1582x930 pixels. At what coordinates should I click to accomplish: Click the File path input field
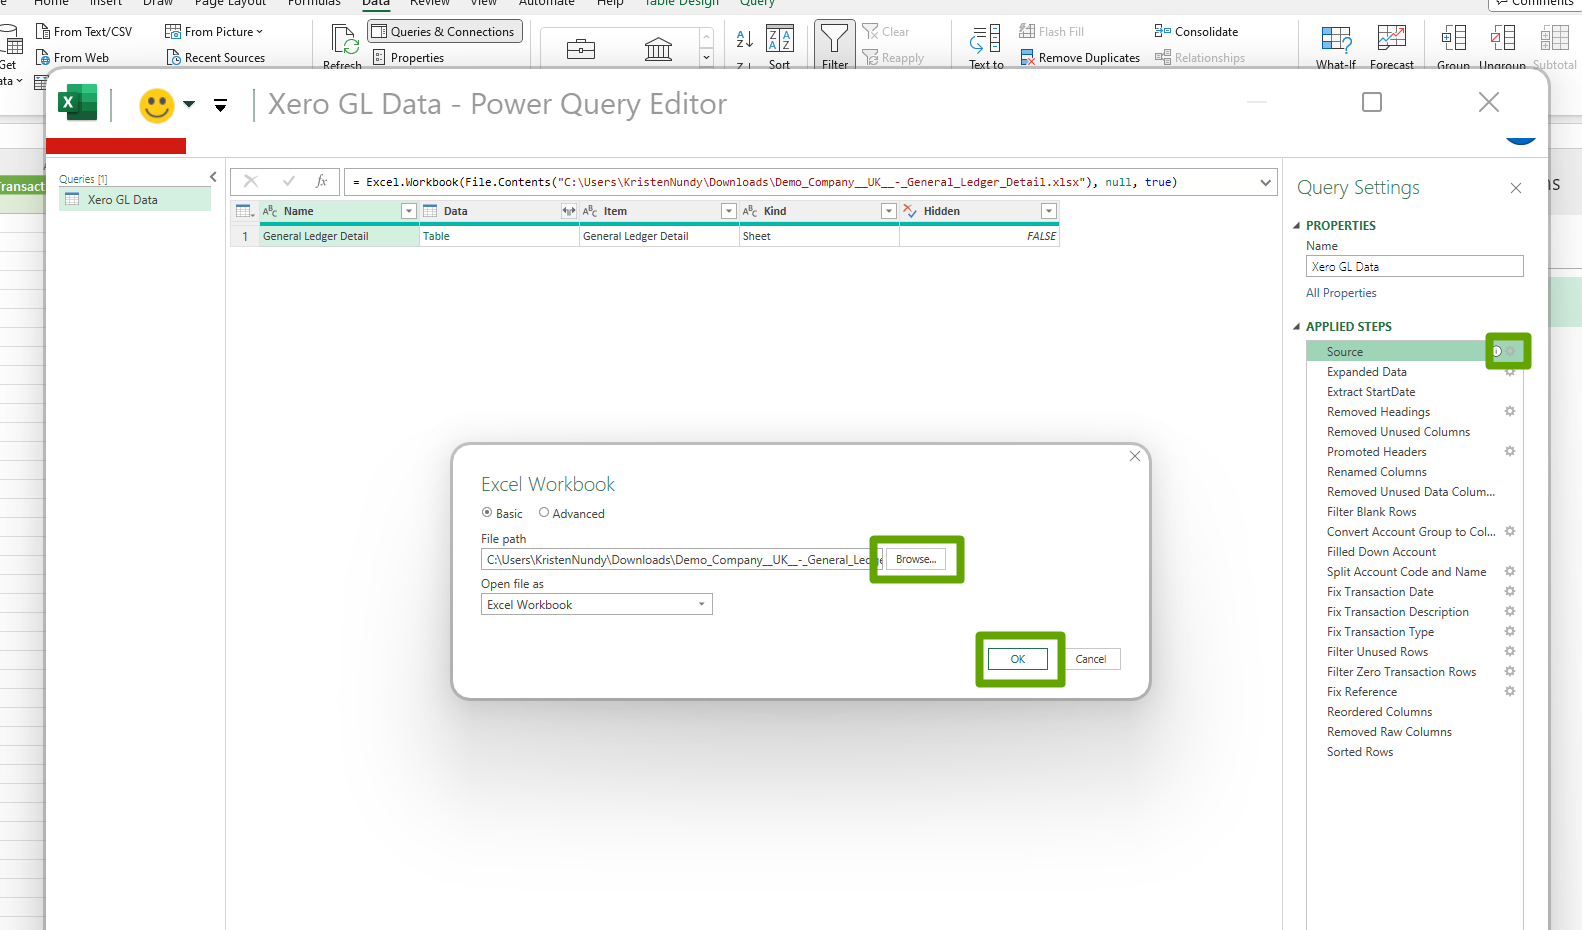(682, 560)
